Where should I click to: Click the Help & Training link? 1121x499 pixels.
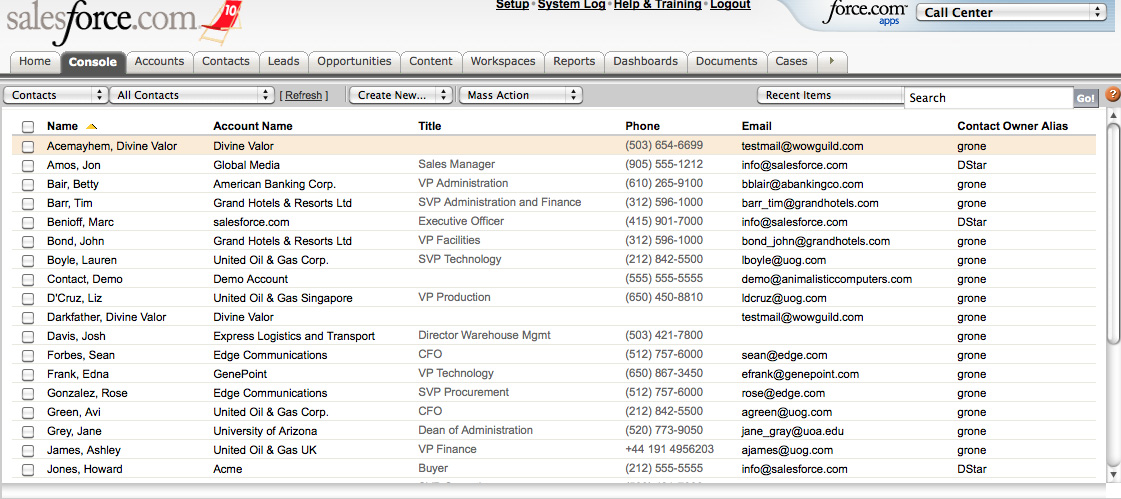tap(657, 5)
